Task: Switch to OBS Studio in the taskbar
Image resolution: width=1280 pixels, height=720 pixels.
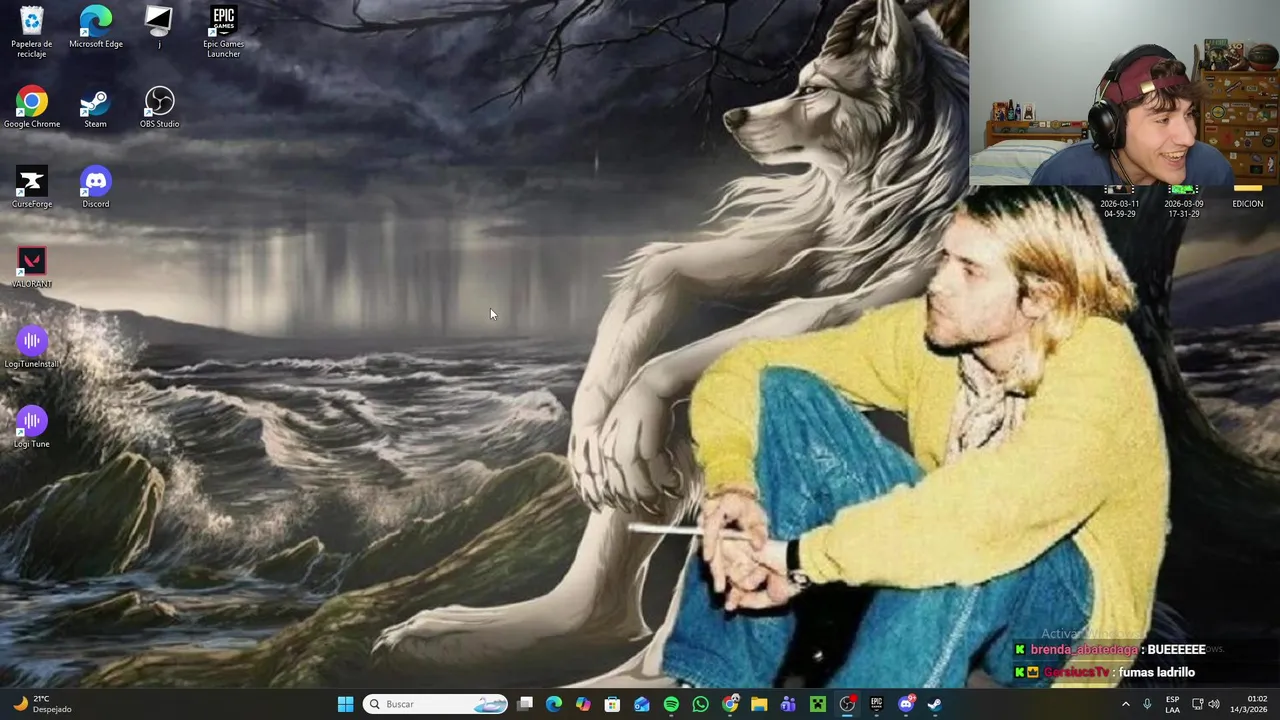Action: click(847, 704)
